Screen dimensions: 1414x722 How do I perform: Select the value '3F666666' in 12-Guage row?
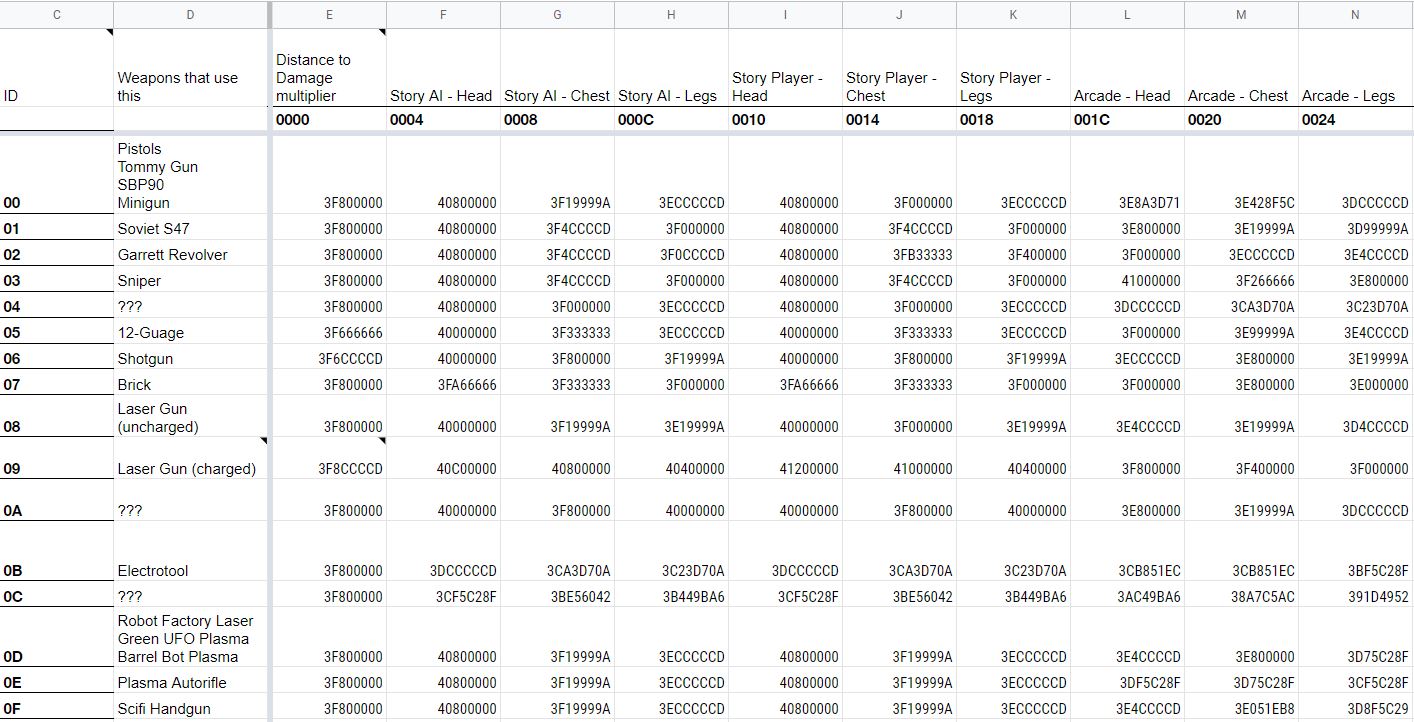[x=329, y=333]
